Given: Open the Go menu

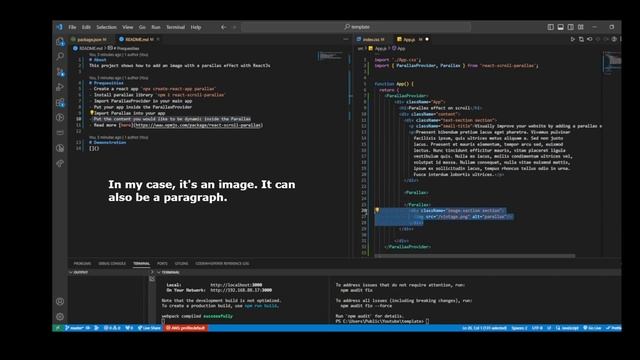Looking at the screenshot, I should (x=142, y=27).
